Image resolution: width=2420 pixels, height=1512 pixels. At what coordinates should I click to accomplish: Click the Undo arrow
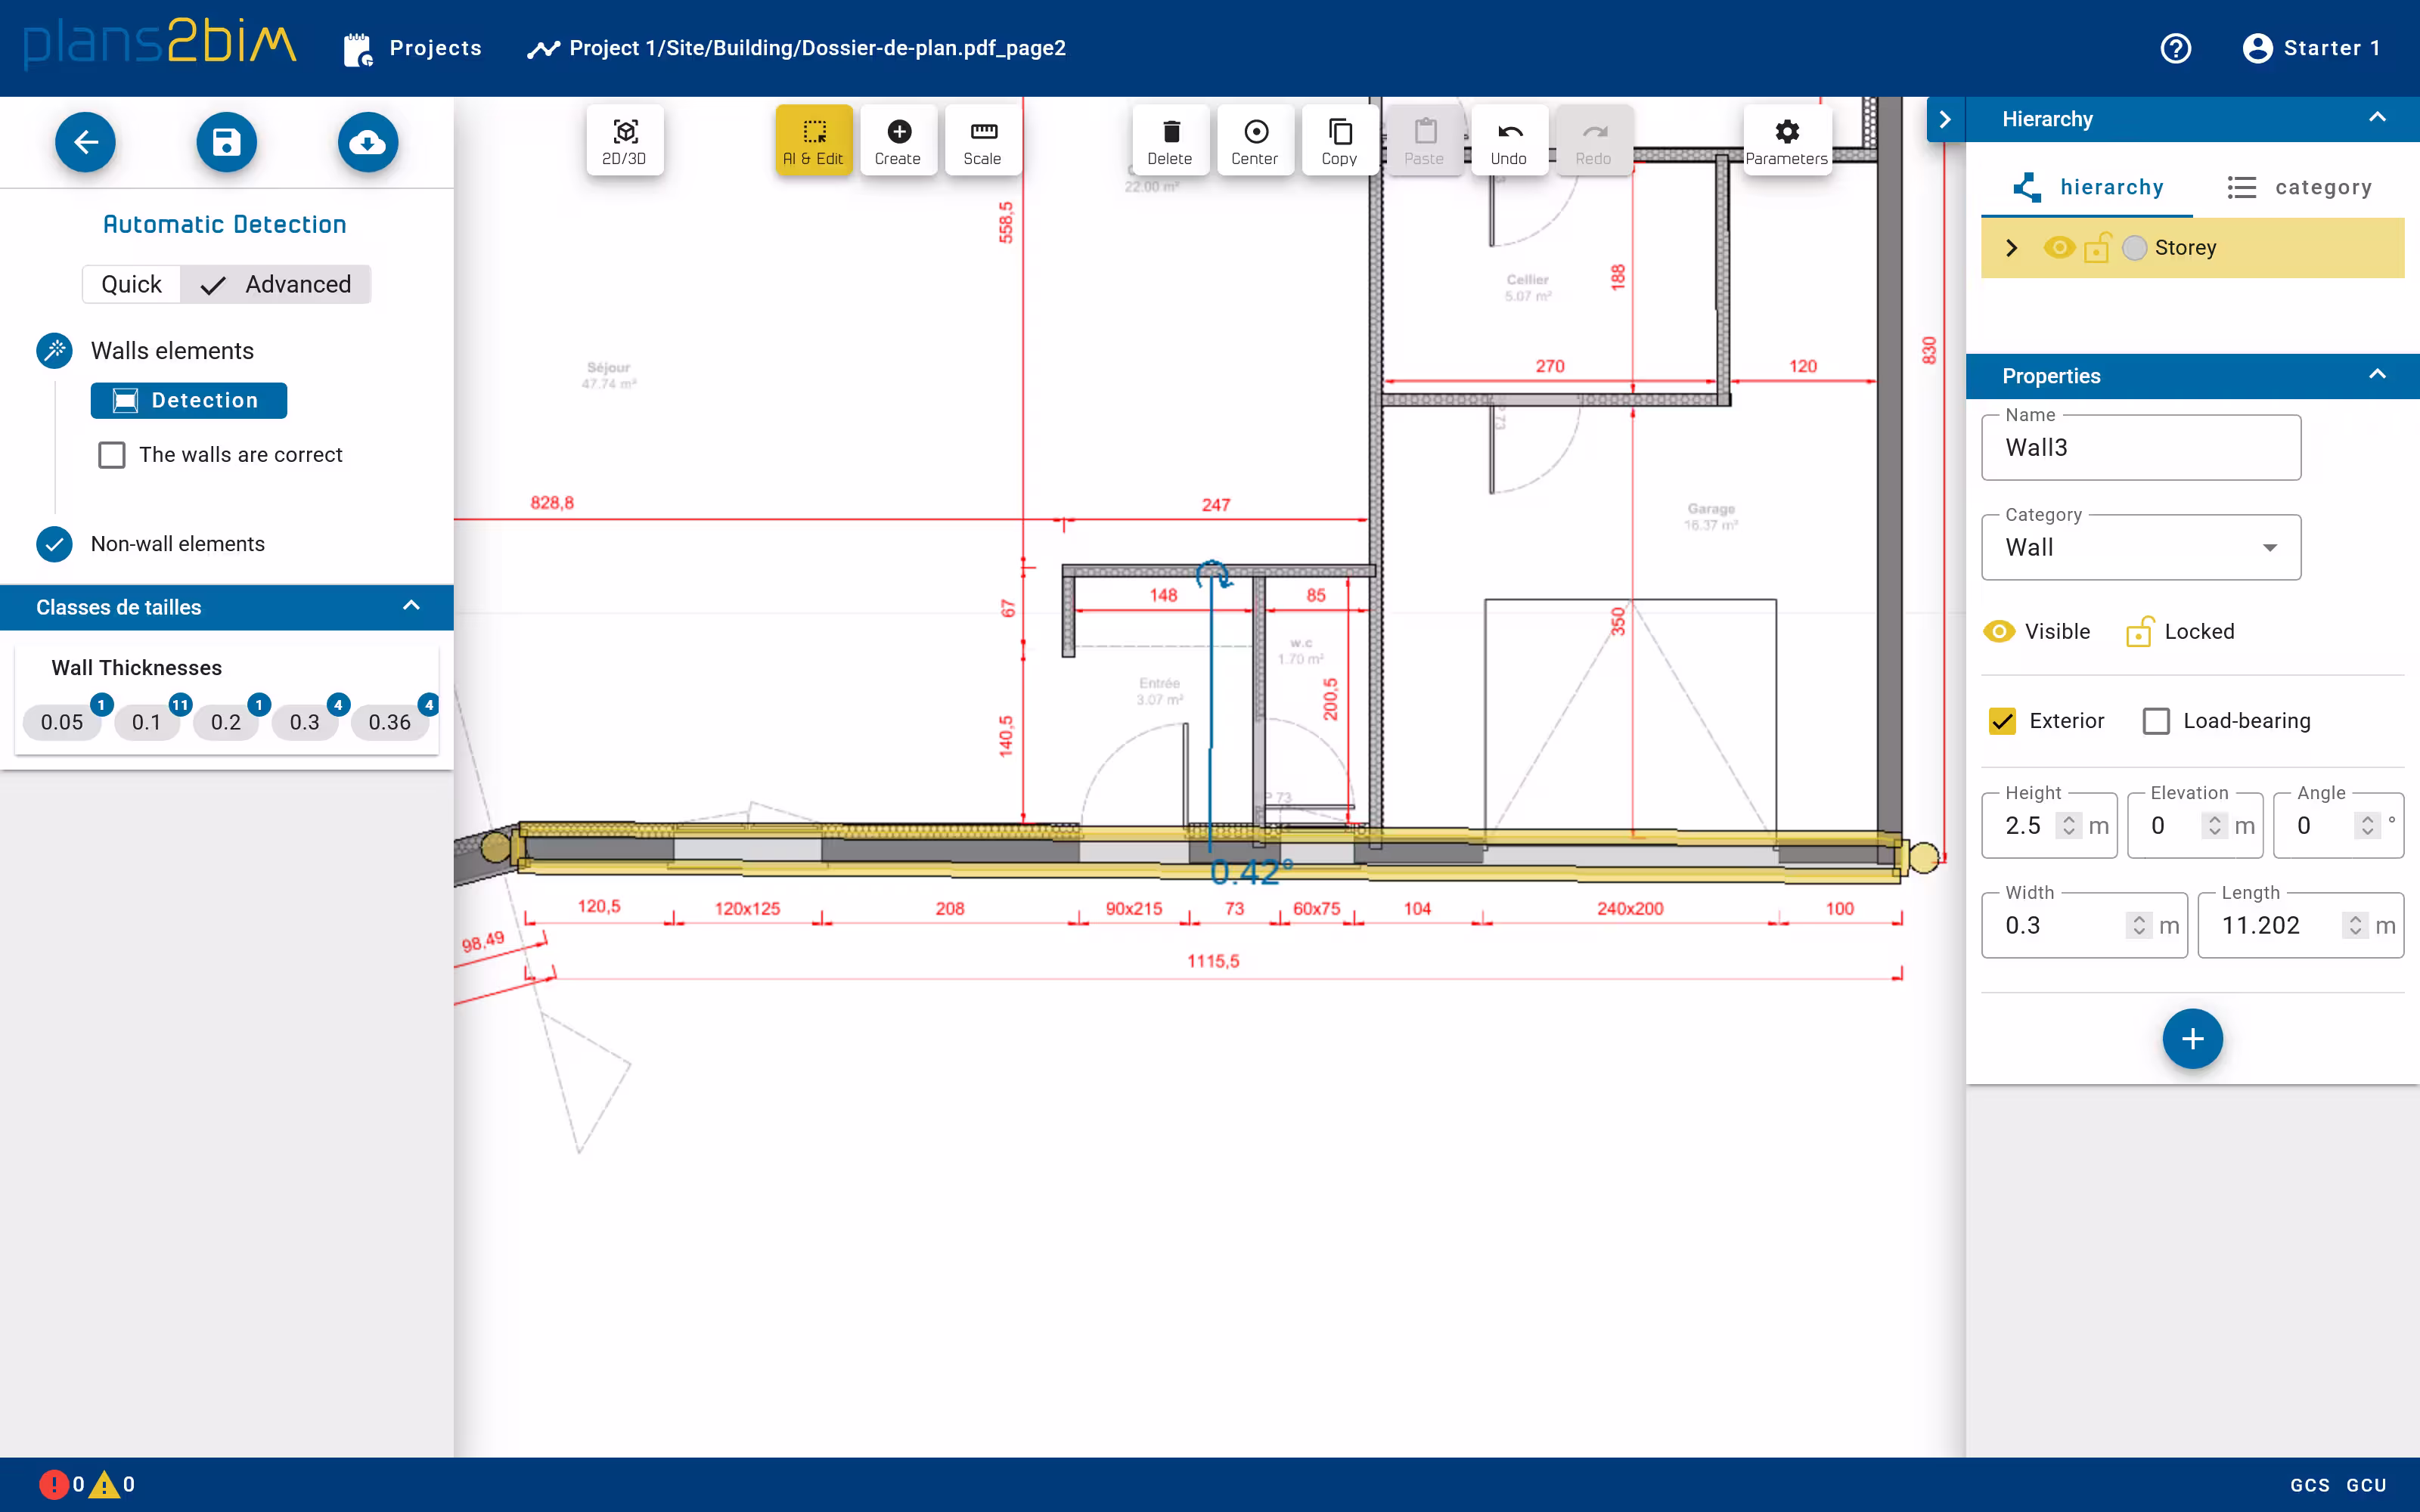click(1508, 141)
